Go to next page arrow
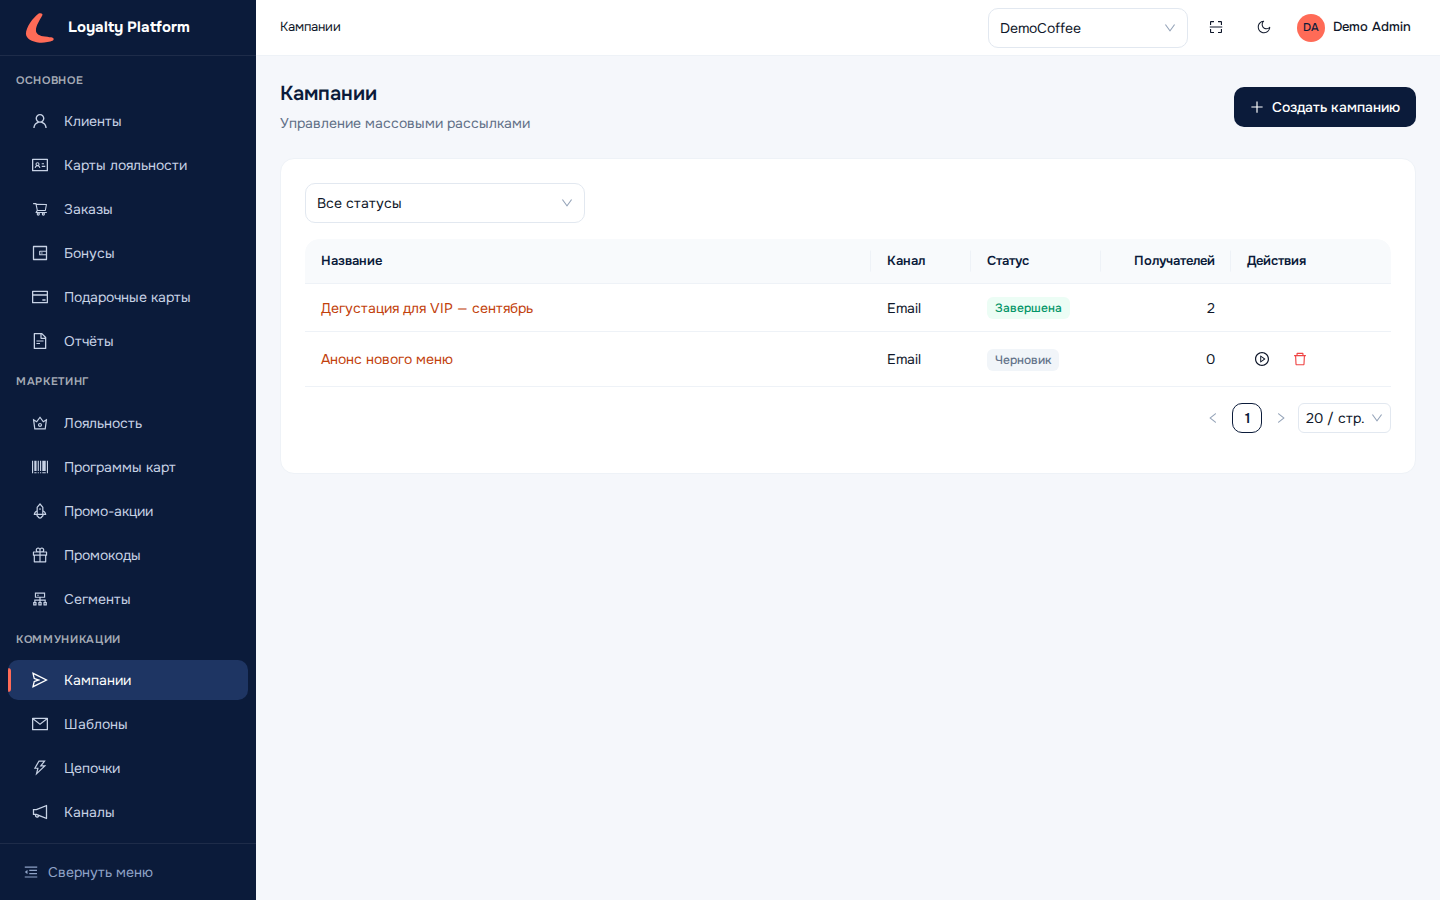The height and width of the screenshot is (900, 1440). [x=1281, y=418]
